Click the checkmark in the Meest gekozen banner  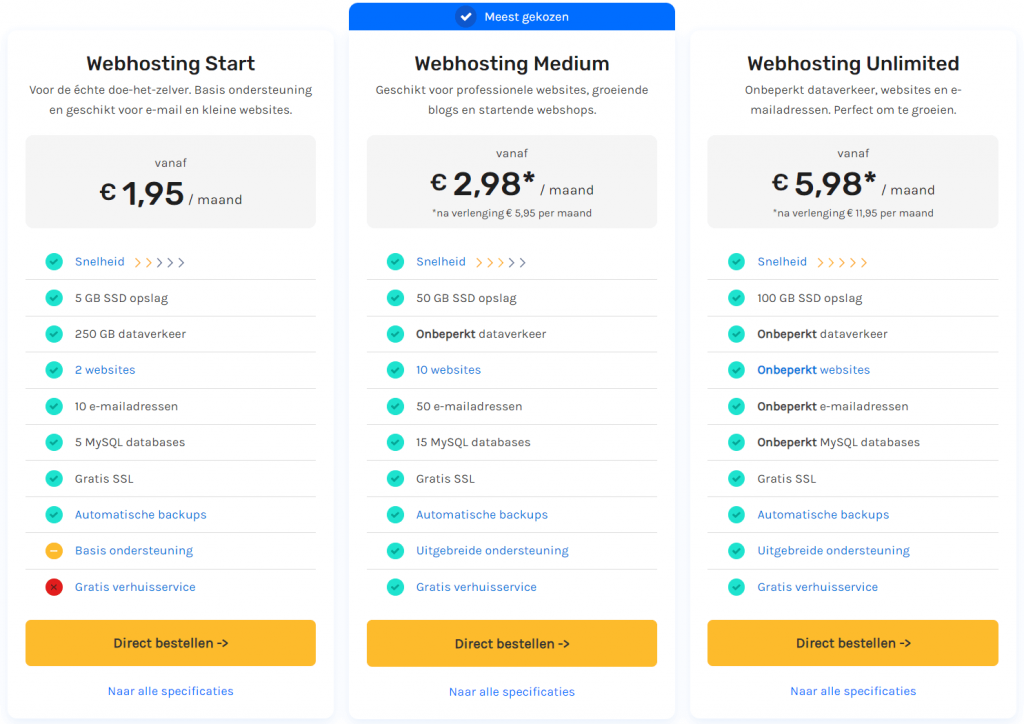coord(468,16)
